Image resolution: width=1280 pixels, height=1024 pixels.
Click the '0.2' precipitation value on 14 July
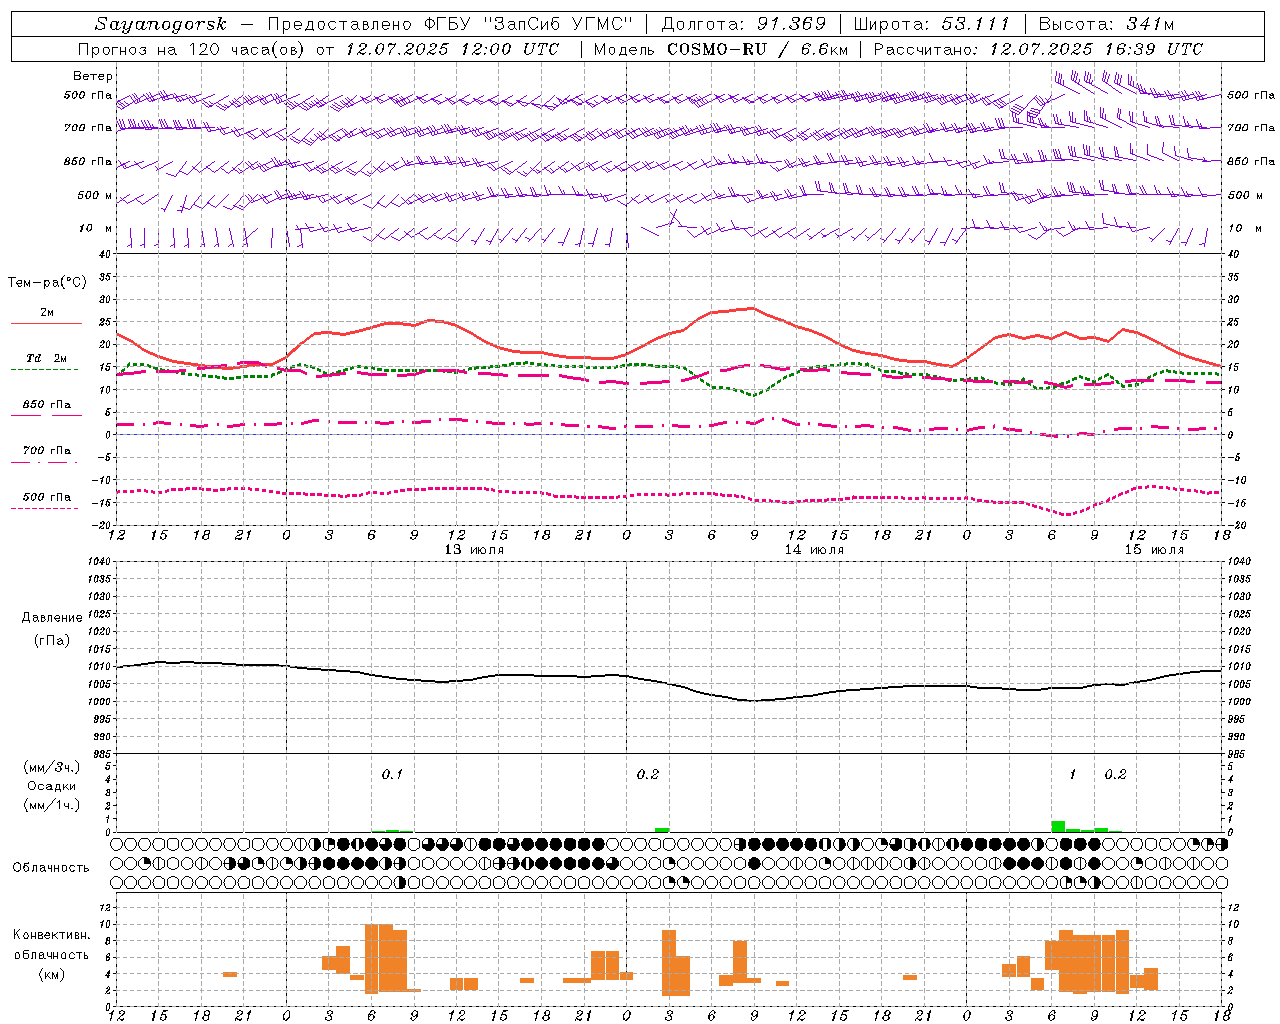click(648, 774)
